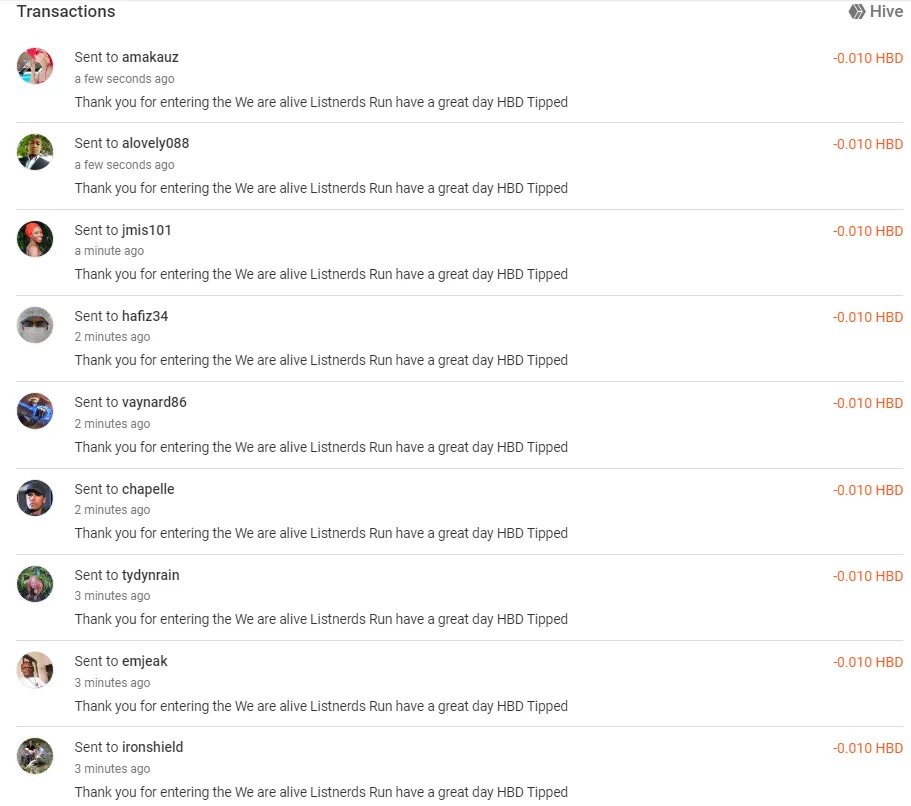Image resolution: width=911 pixels, height=806 pixels.
Task: Click jmis101's round avatar picture
Action: tap(35, 239)
